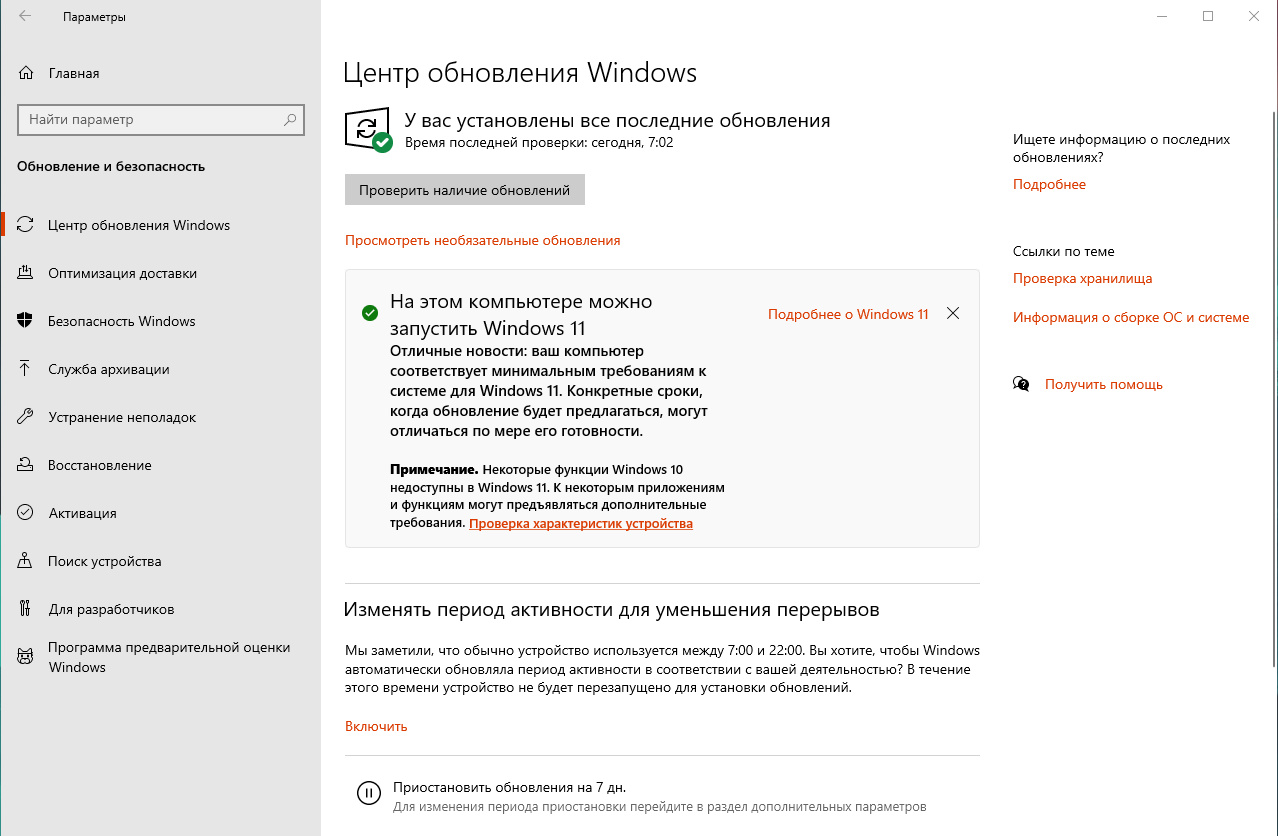Screen dimensions: 1278x836
Task: Open Получить помощь link
Action: (1103, 384)
